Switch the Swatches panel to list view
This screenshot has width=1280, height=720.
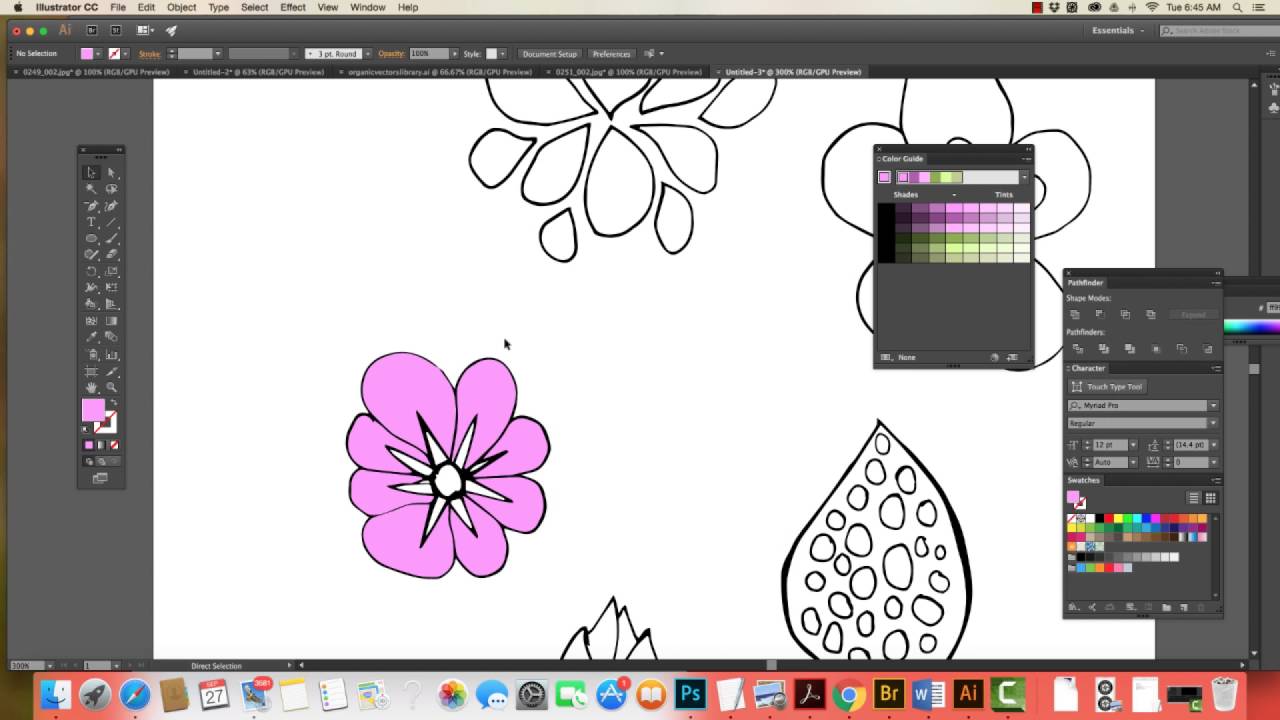tap(1194, 497)
